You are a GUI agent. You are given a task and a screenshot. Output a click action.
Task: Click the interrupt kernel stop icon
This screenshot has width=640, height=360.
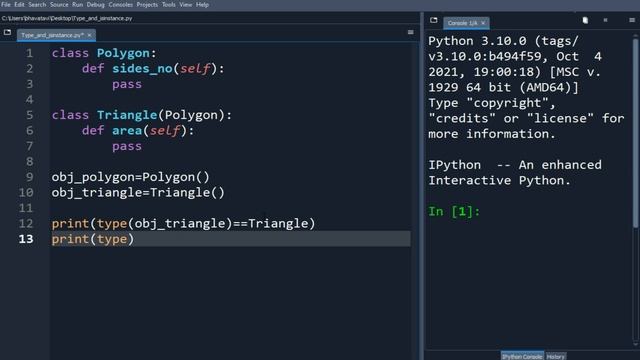coord(605,20)
